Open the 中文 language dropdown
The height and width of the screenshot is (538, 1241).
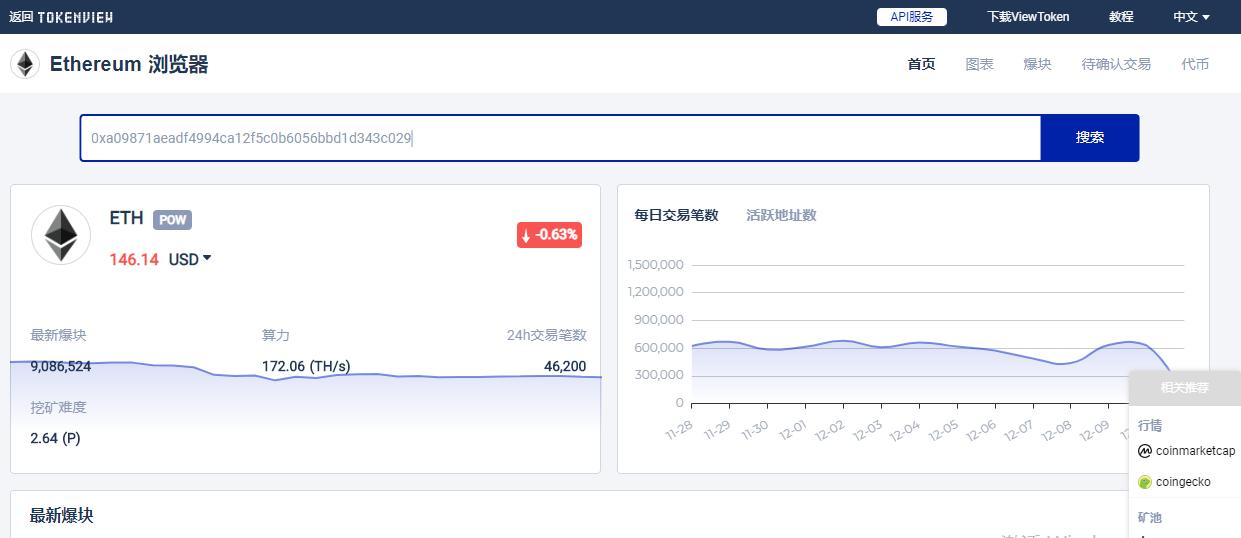click(1191, 17)
